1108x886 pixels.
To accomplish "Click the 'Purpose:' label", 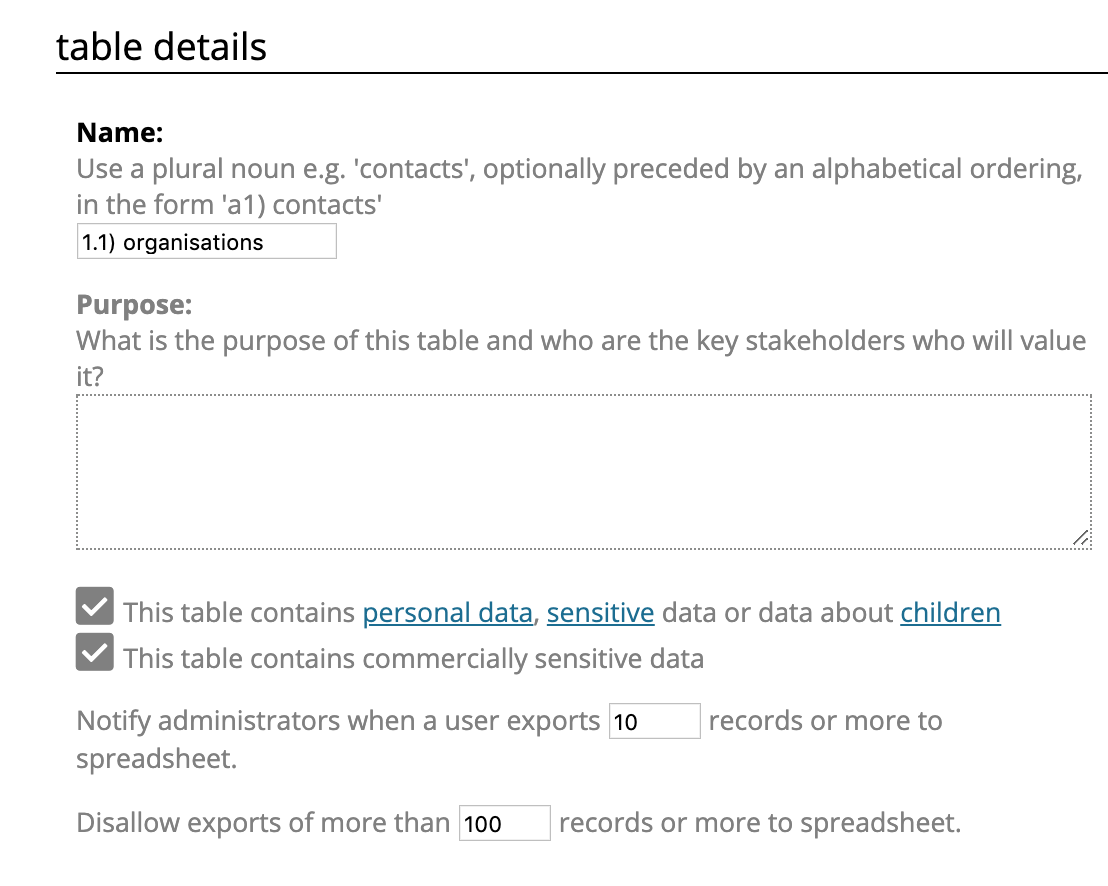I will 134,304.
